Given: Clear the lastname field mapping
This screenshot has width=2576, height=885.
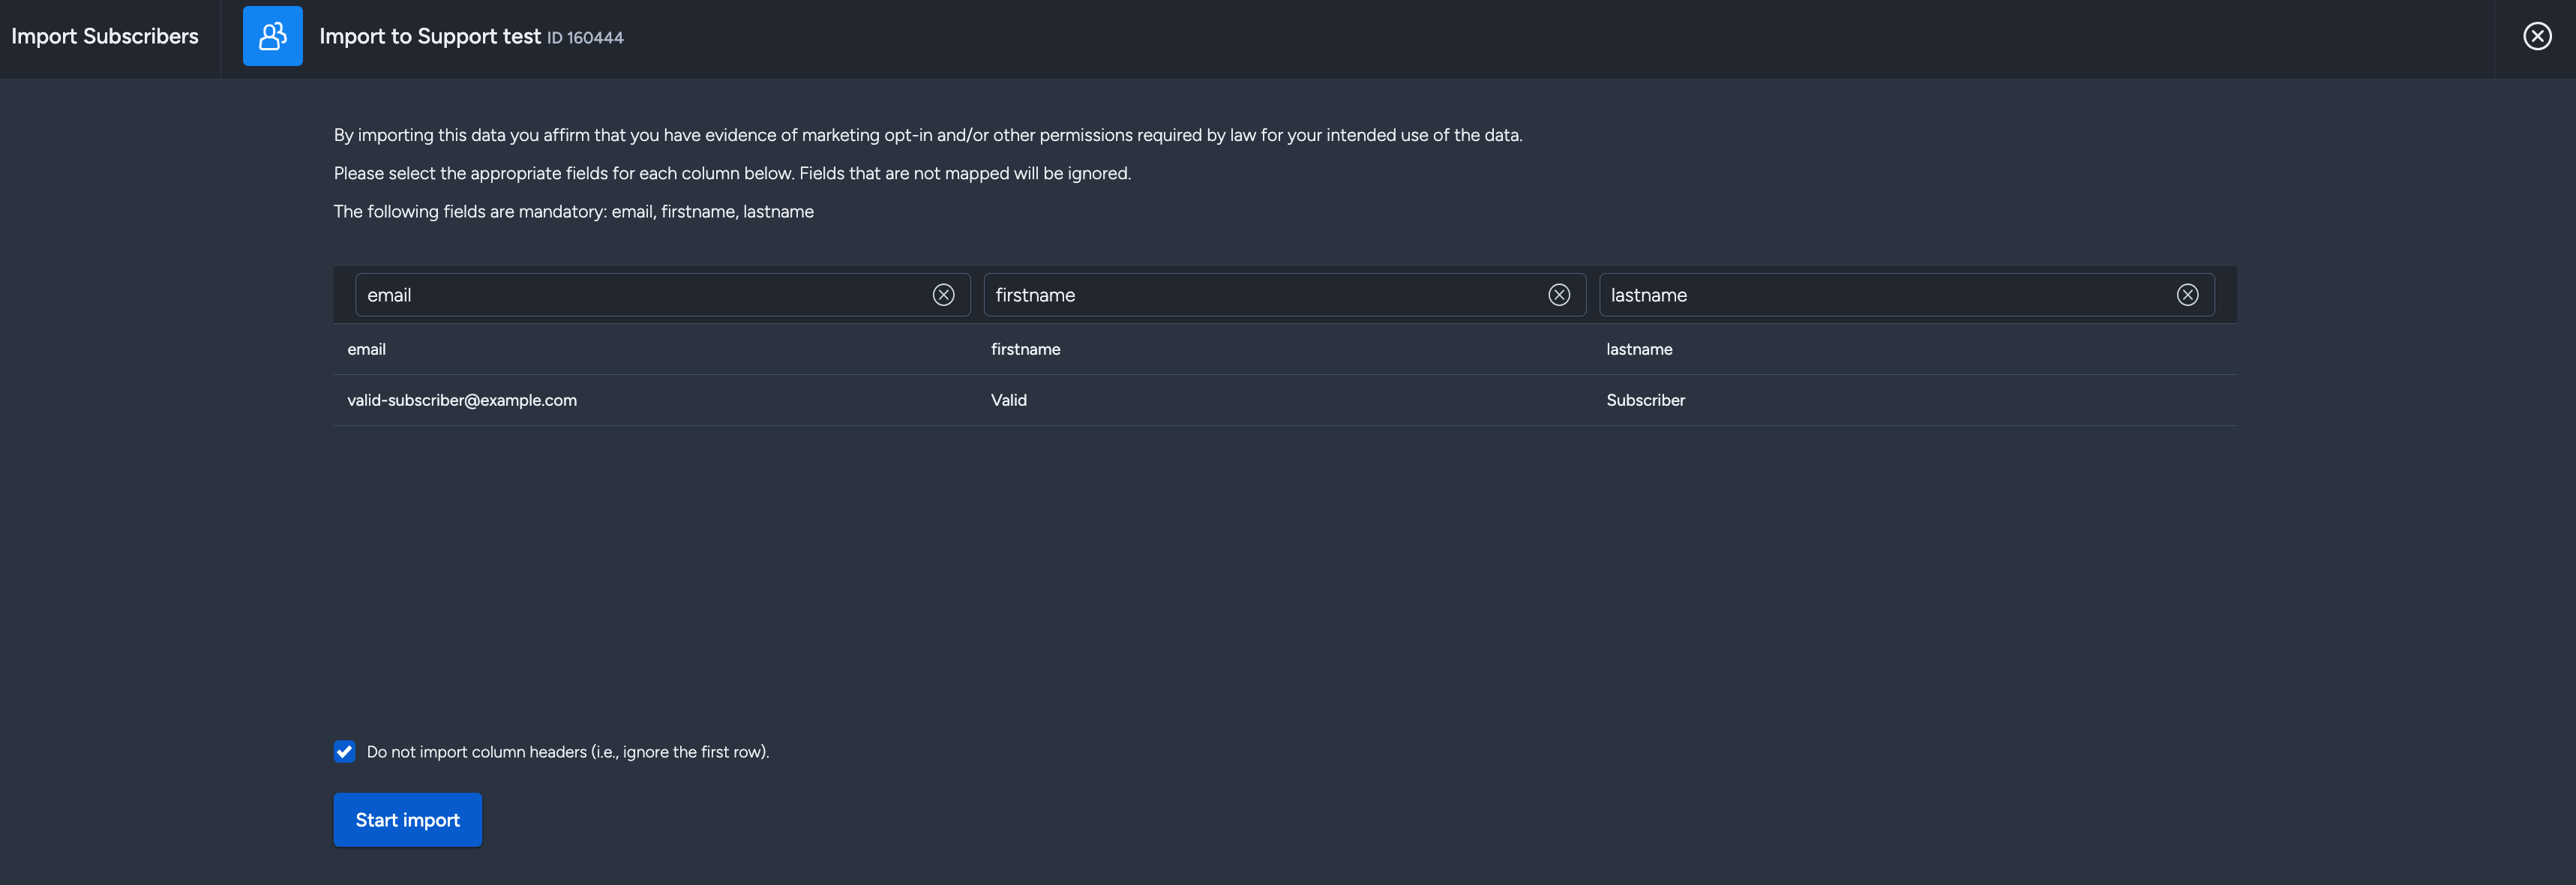Looking at the screenshot, I should pos(2187,295).
